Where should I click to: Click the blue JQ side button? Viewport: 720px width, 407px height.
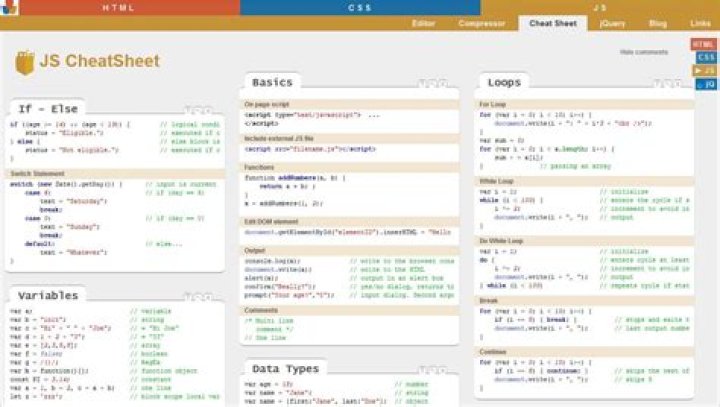(706, 84)
